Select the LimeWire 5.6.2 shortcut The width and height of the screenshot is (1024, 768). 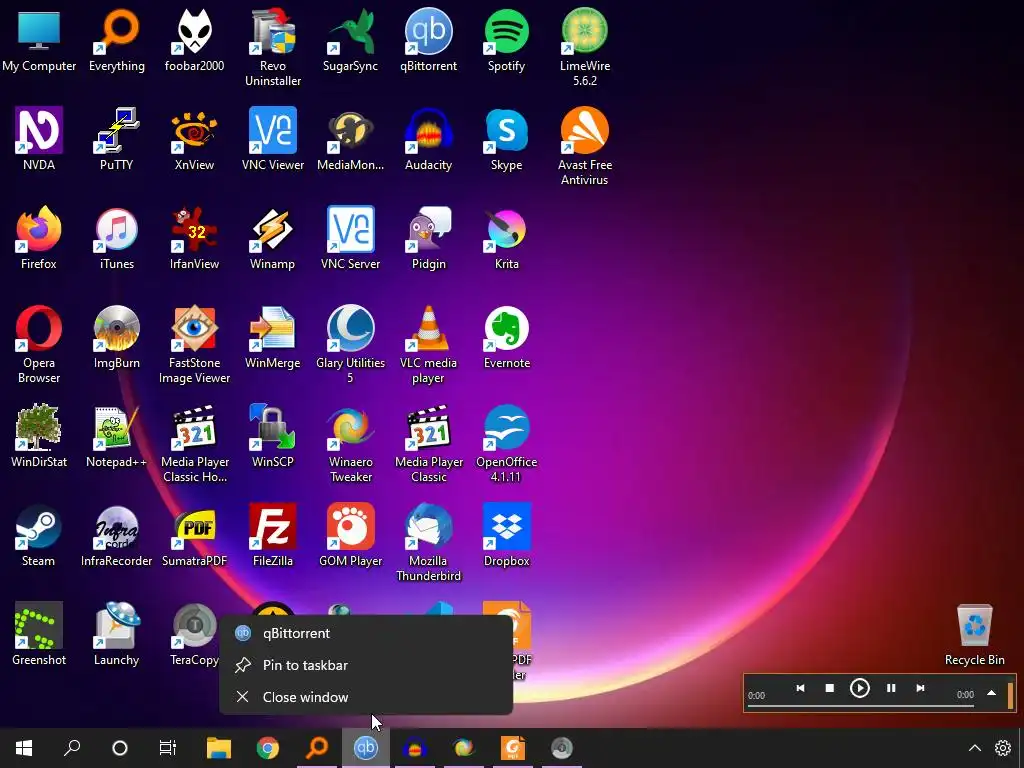click(584, 48)
